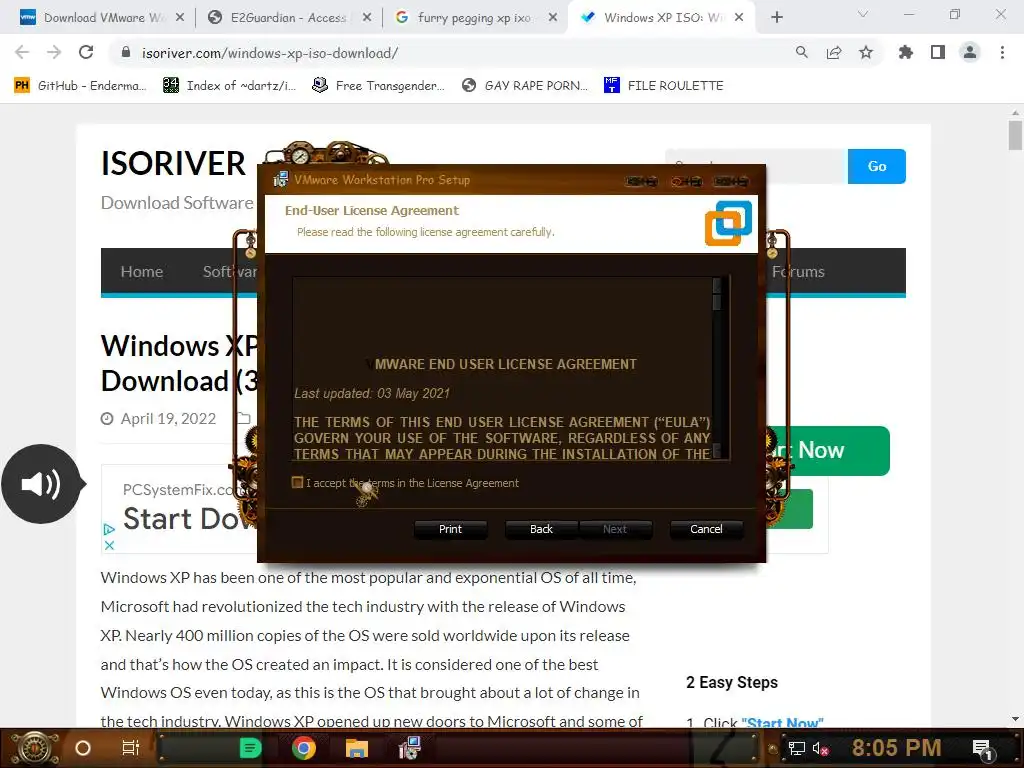Image resolution: width=1024 pixels, height=768 pixels.
Task: Click the ISORIVER search input field
Action: (x=756, y=167)
